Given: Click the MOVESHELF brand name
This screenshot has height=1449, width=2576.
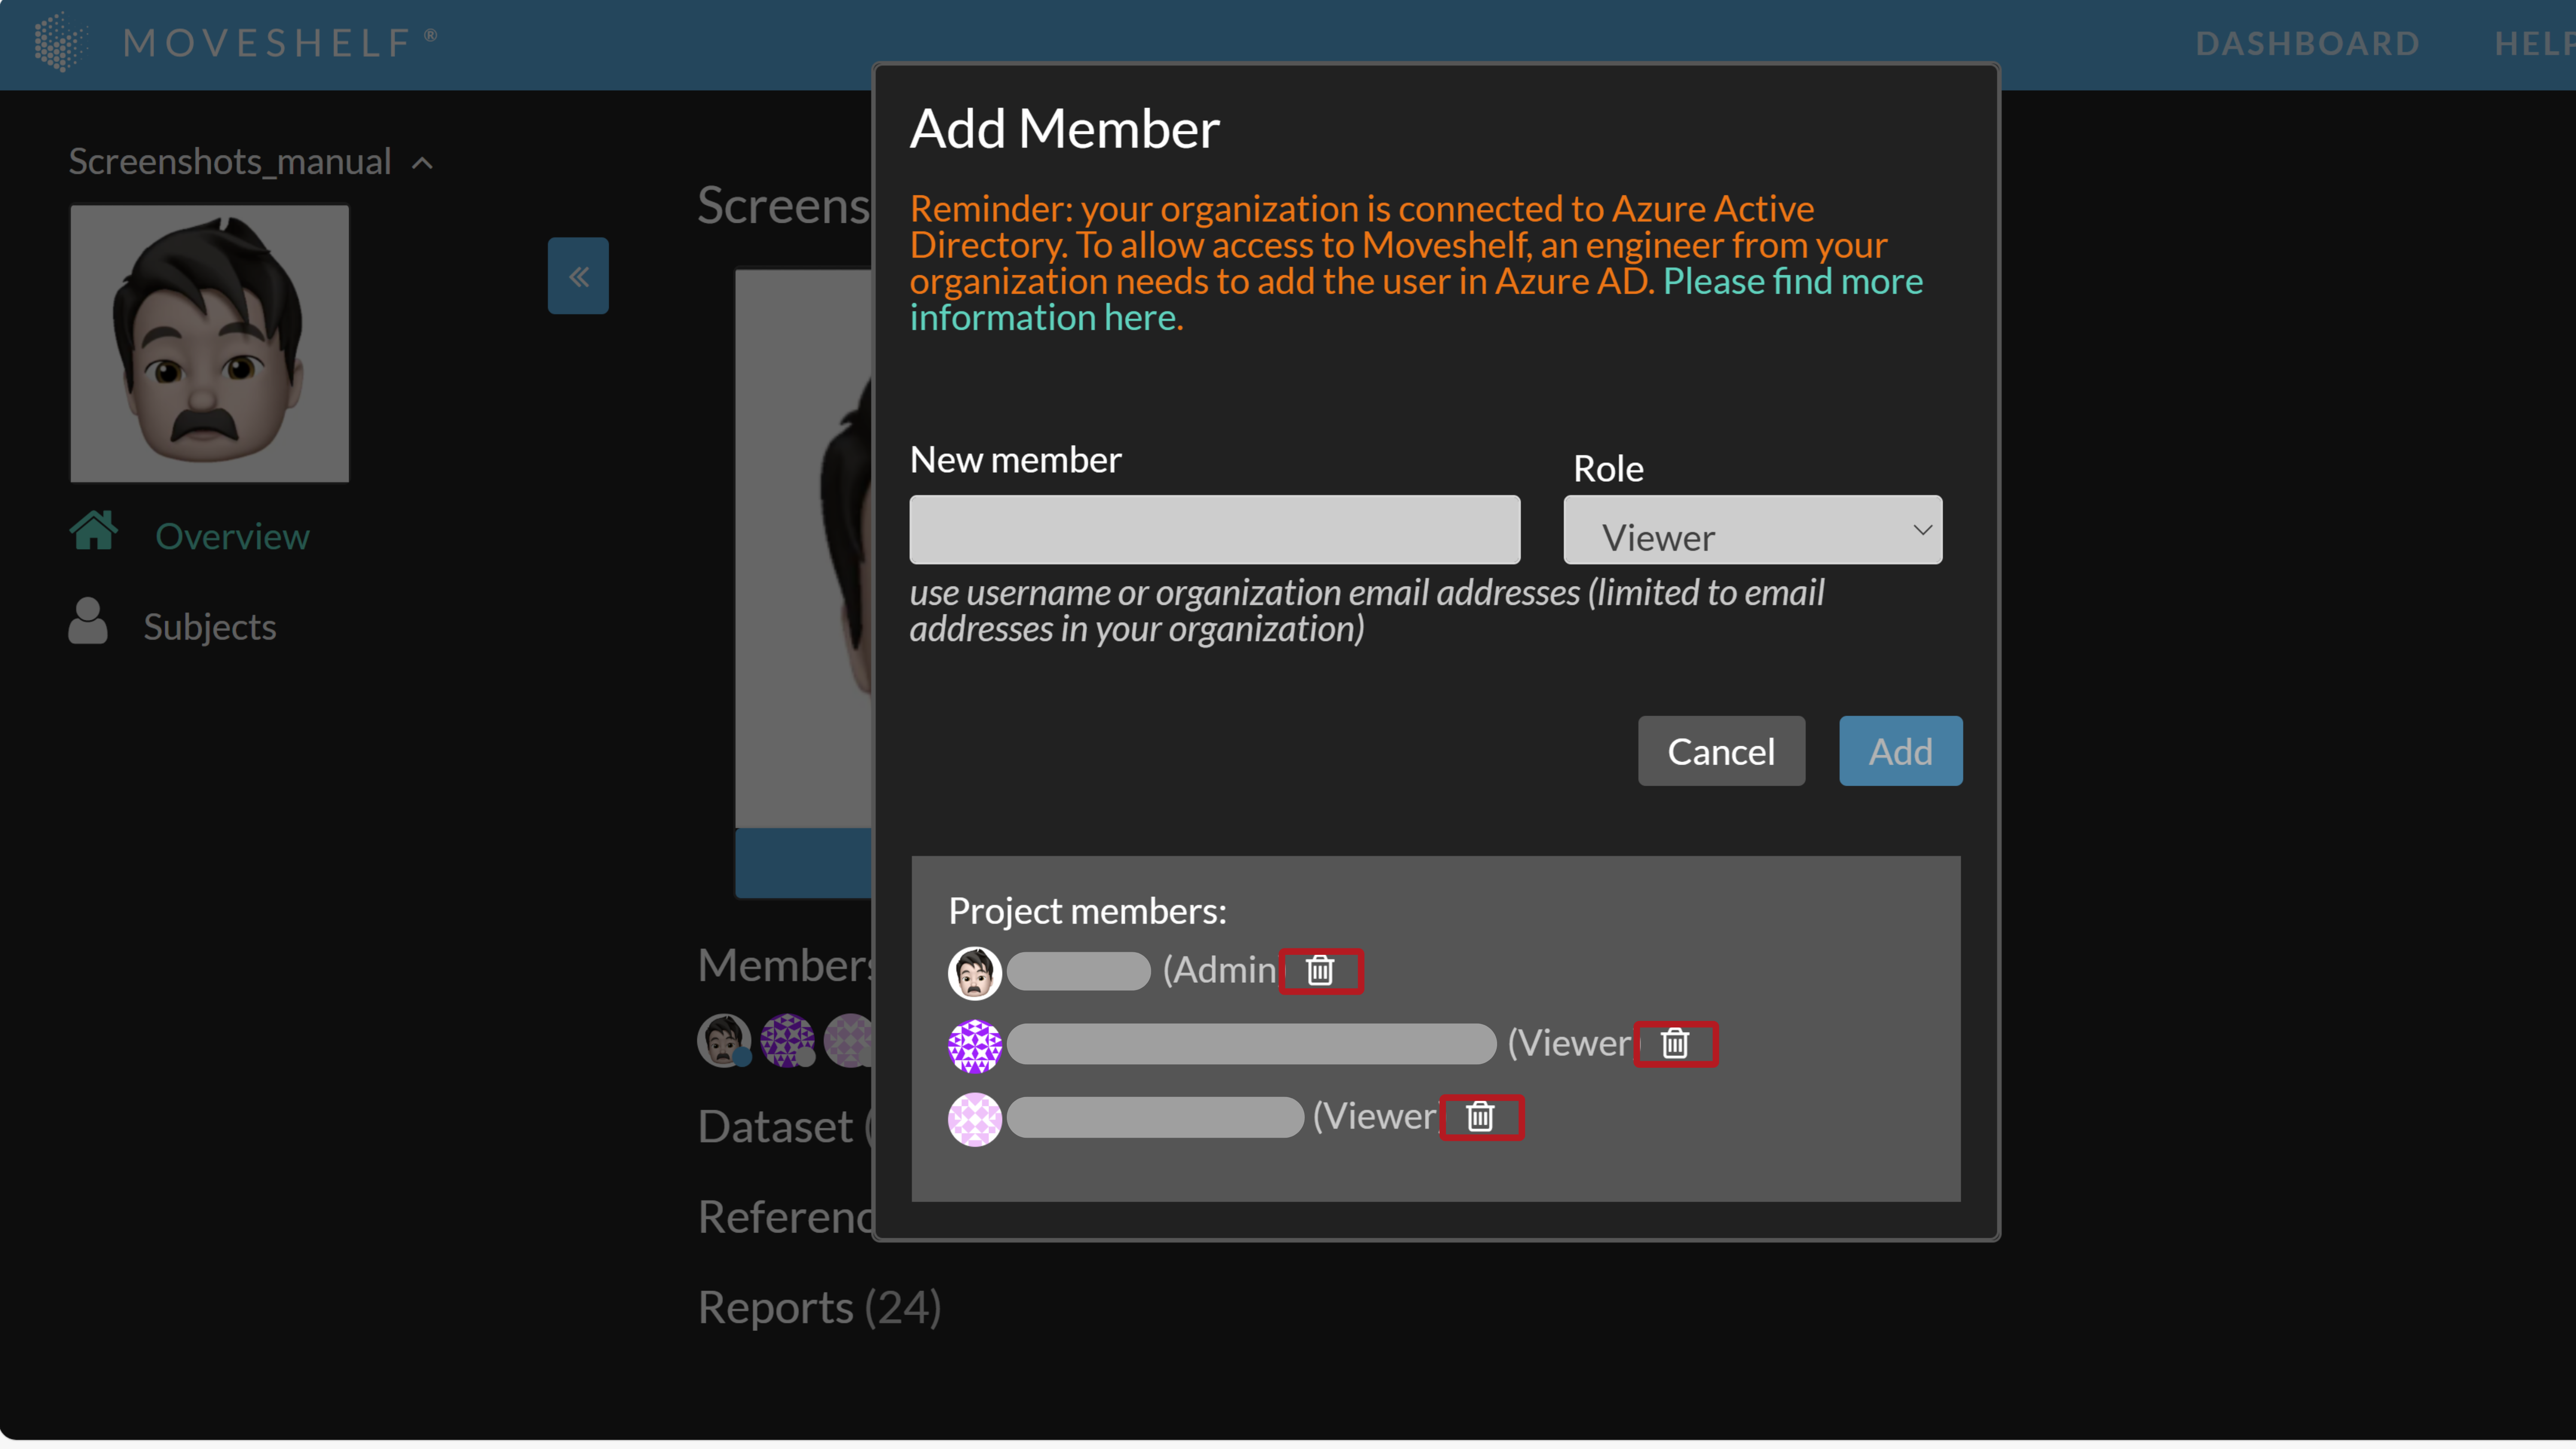Looking at the screenshot, I should [268, 43].
